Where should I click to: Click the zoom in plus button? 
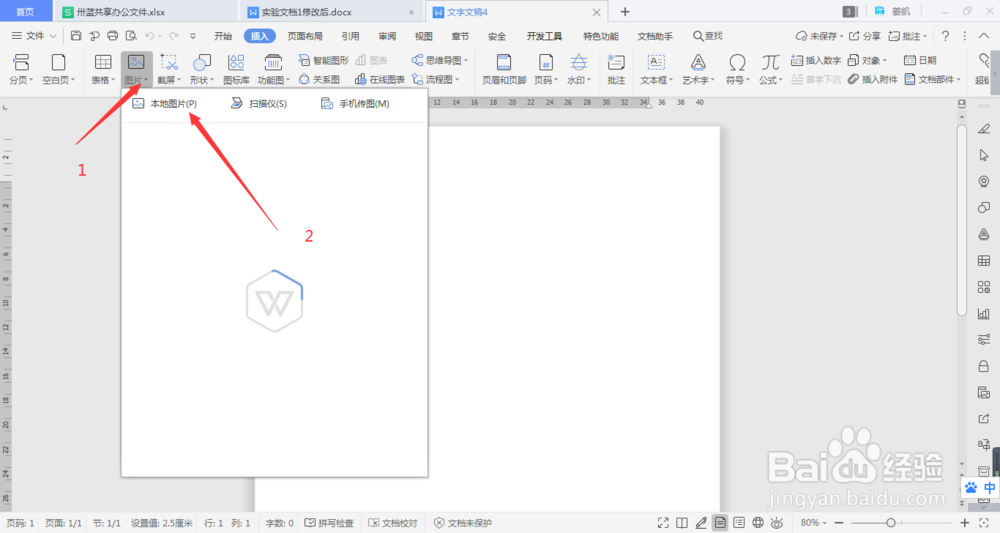click(965, 523)
